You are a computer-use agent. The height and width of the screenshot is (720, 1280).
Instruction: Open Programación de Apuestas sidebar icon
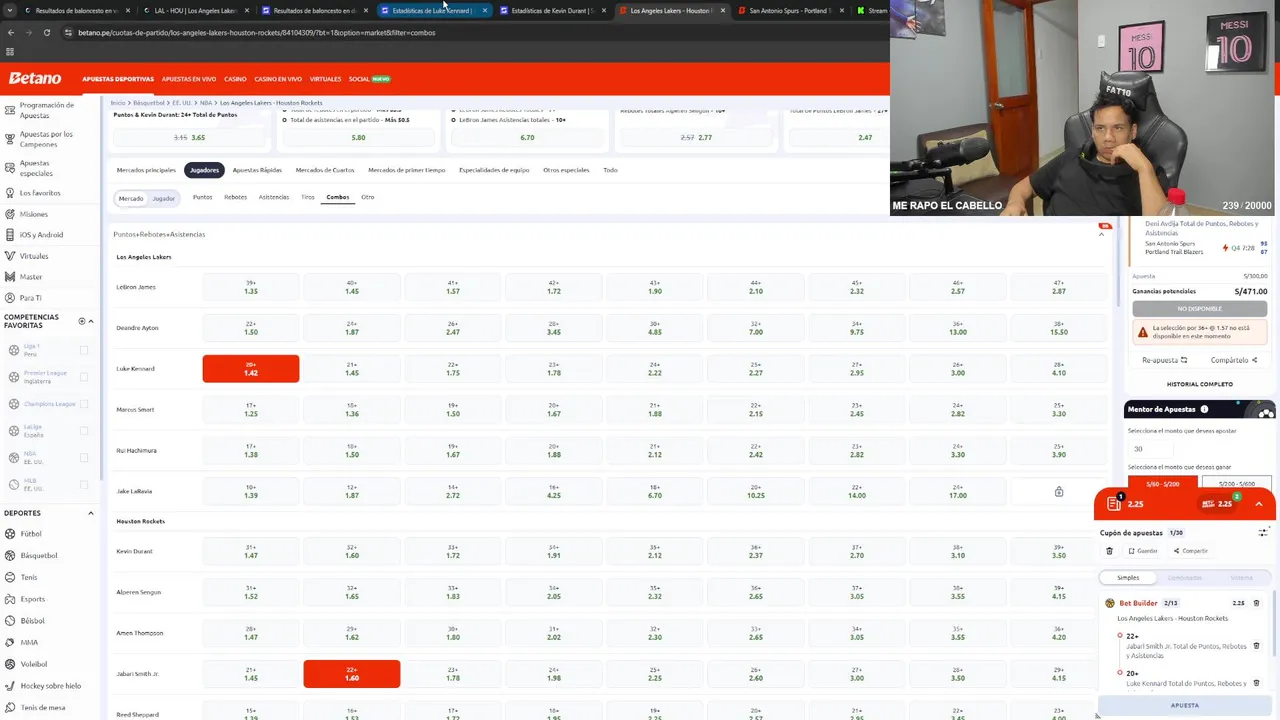pos(9,110)
